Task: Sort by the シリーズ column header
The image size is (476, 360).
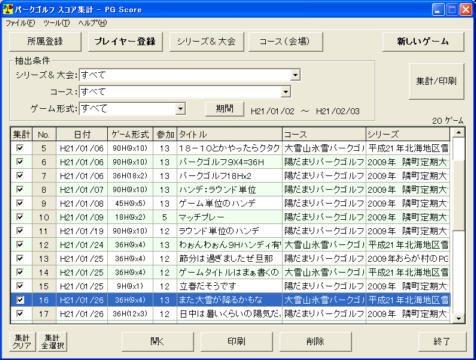Action: (407, 134)
